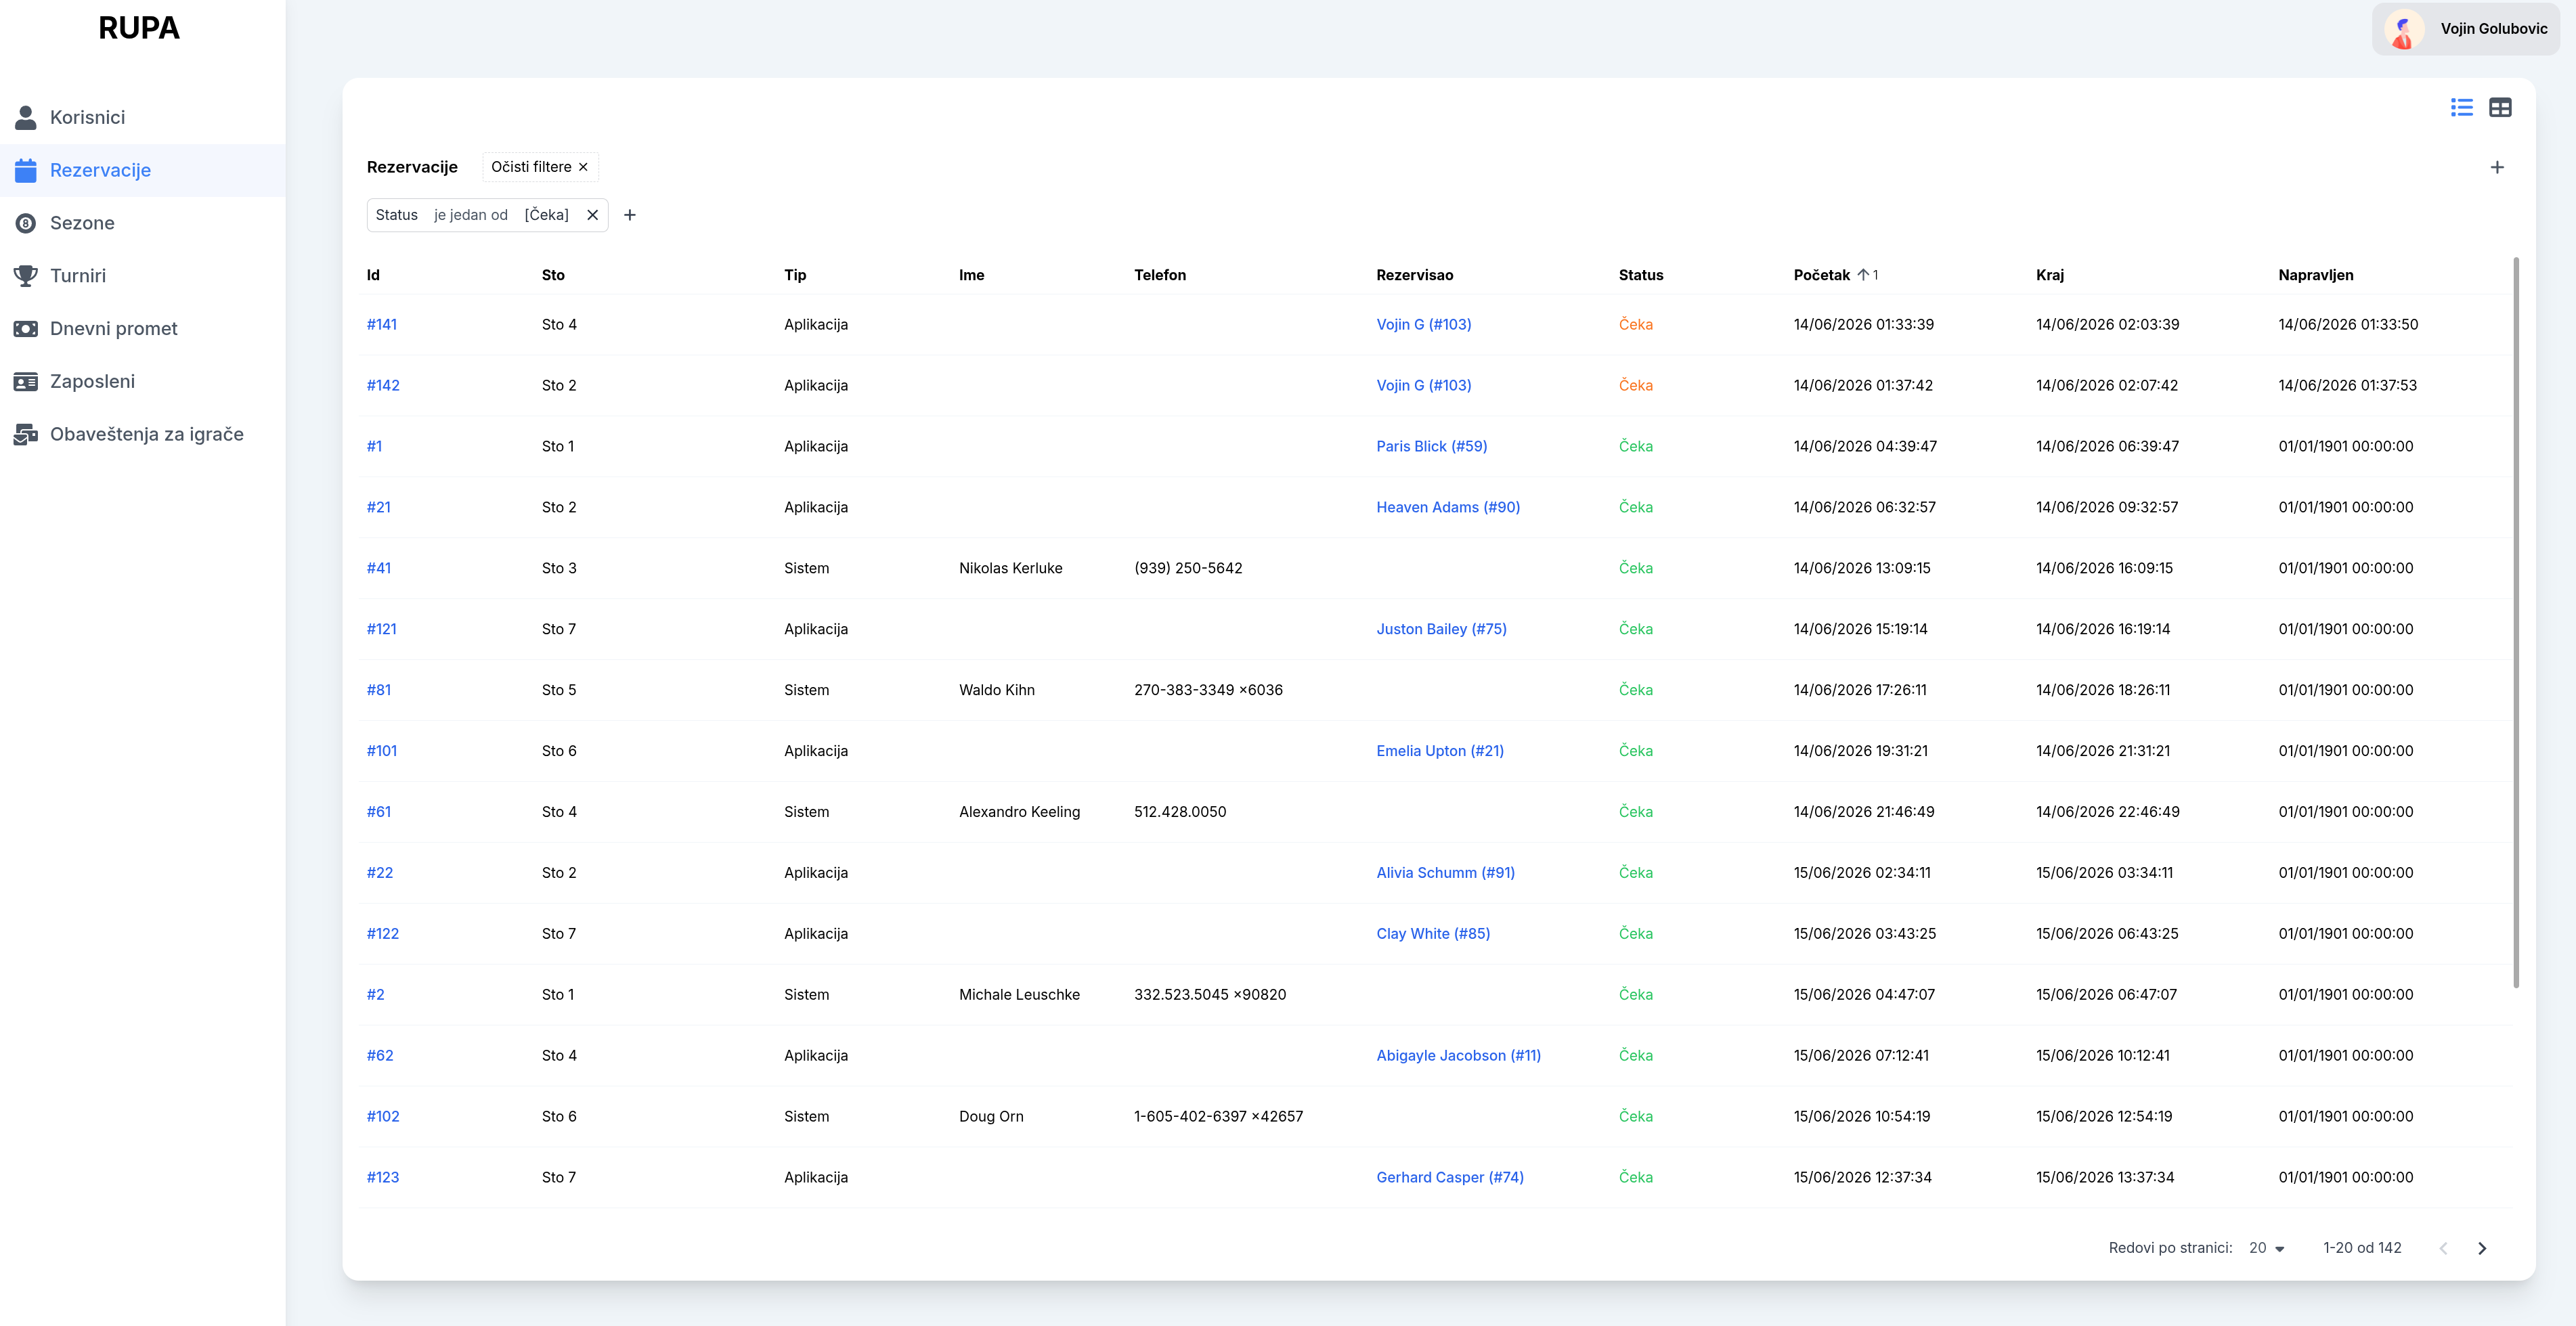Open user Juston Bailey (#75)

[x=1441, y=629]
